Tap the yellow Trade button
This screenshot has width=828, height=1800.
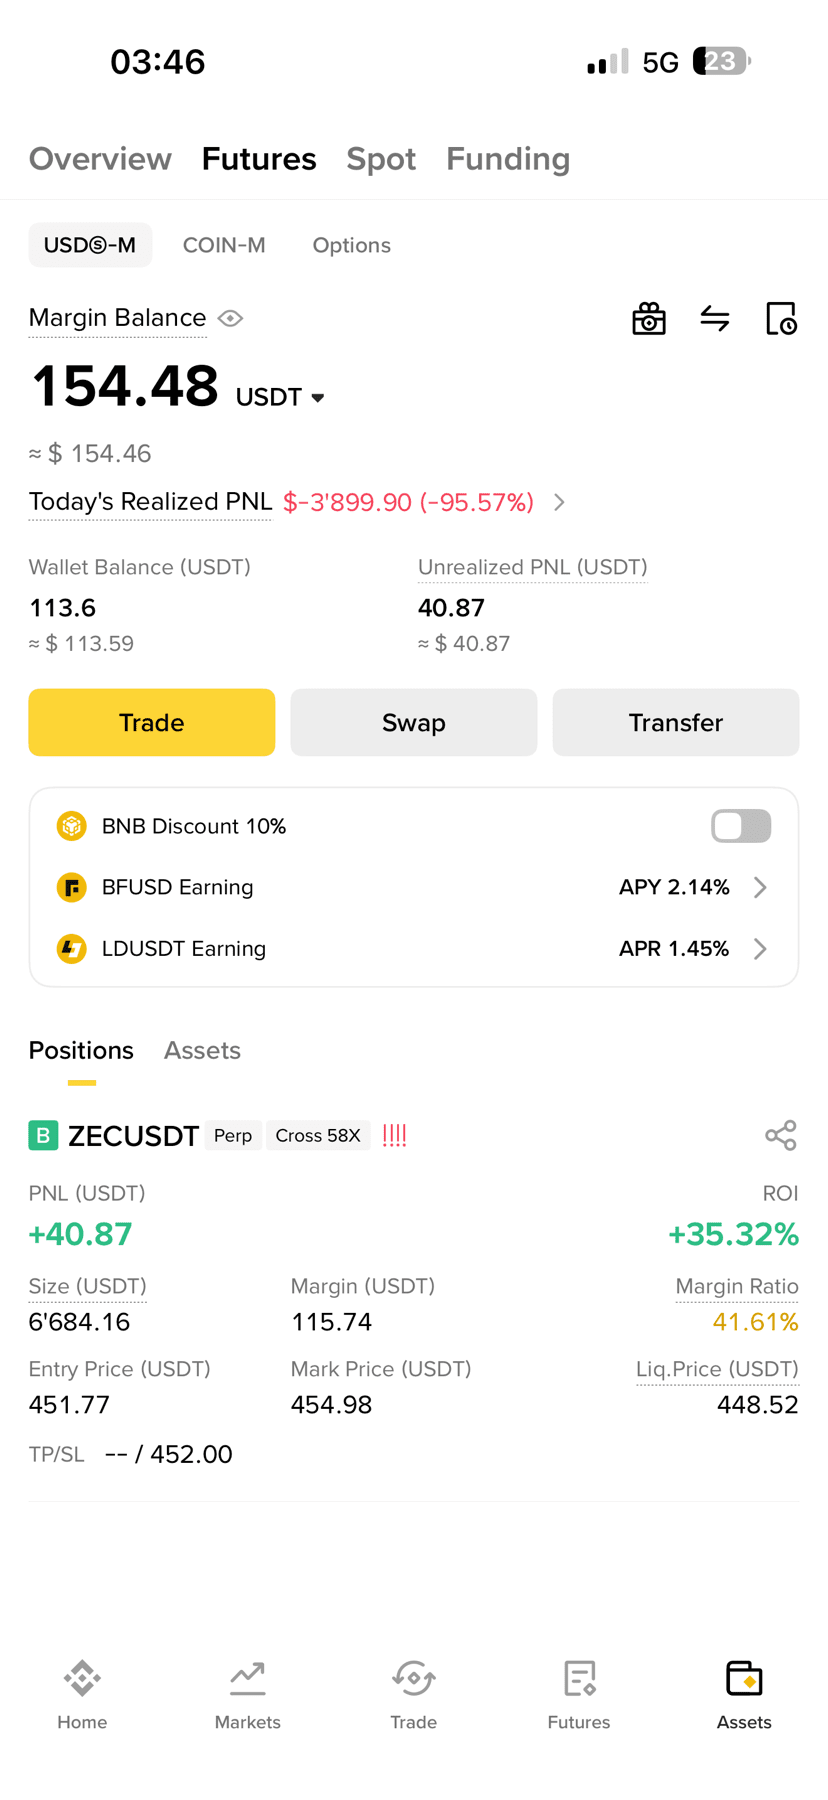(152, 722)
